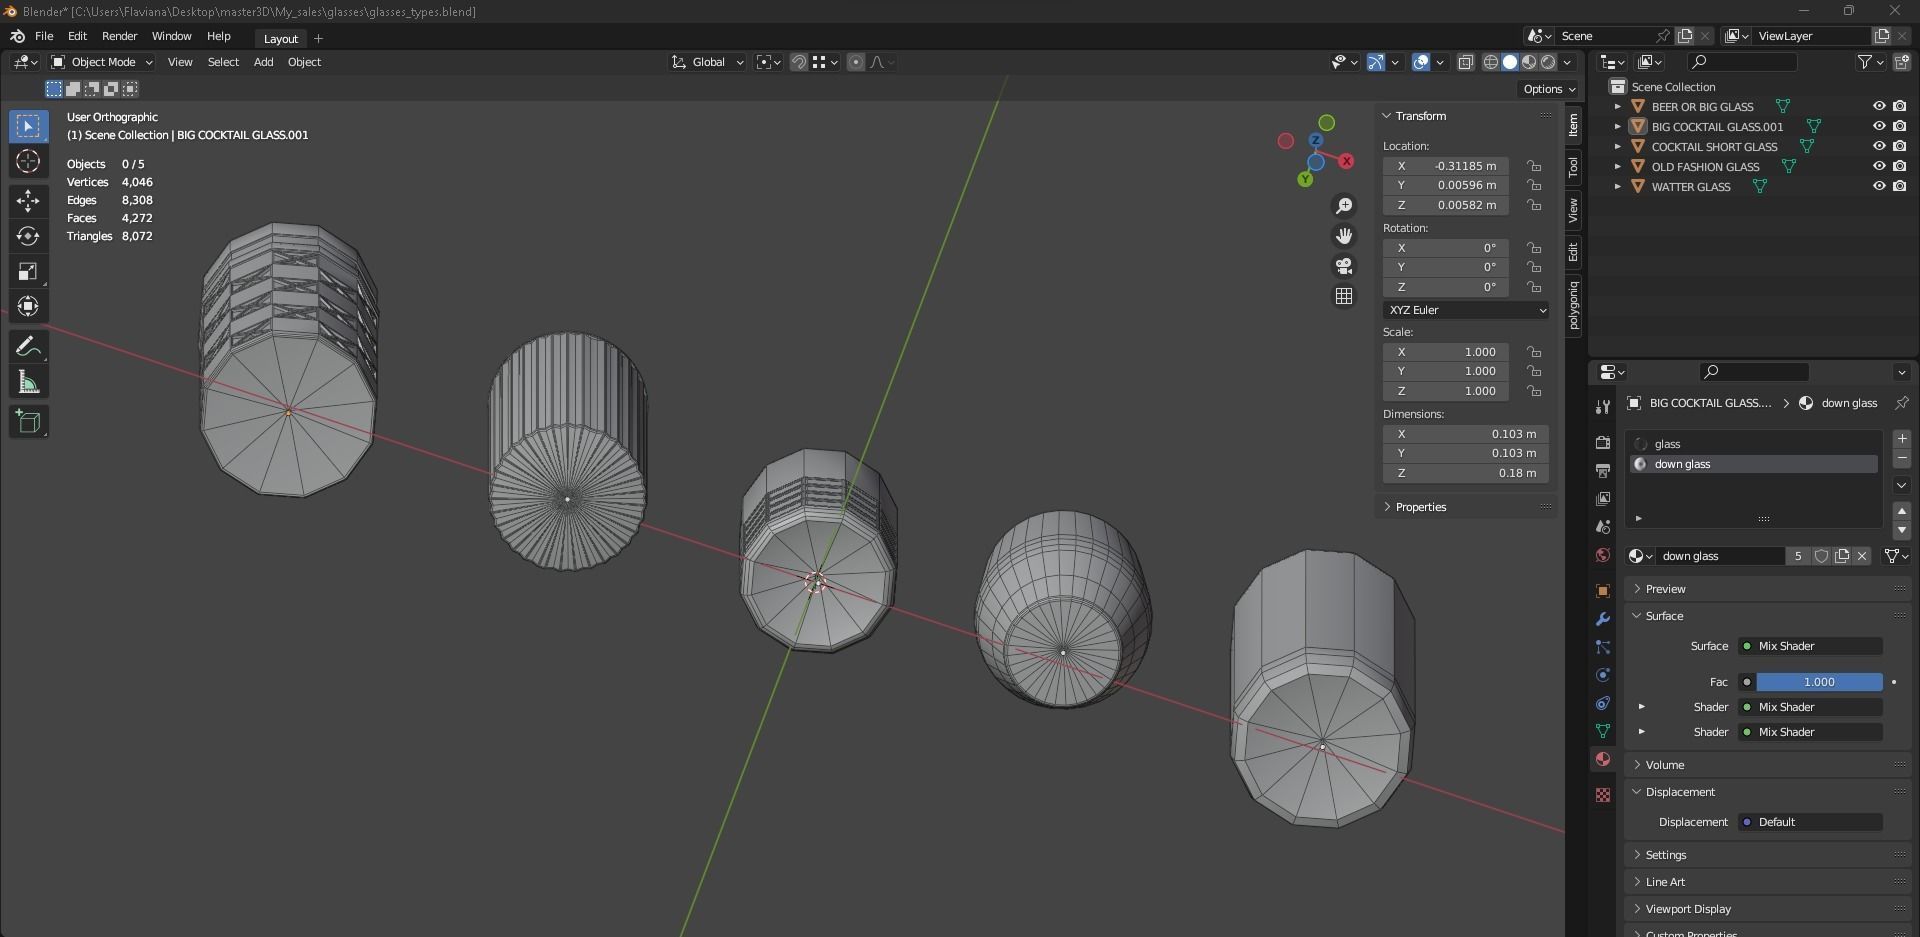Hide BIG COCKTAIL GLASS.001 with eye icon
The height and width of the screenshot is (937, 1920).
1879,126
